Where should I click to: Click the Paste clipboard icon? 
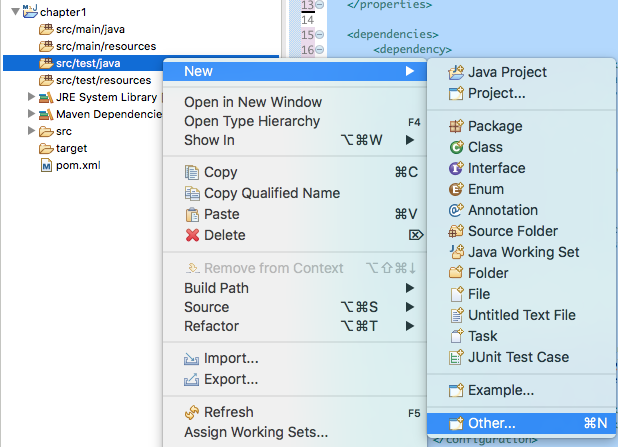(x=192, y=214)
